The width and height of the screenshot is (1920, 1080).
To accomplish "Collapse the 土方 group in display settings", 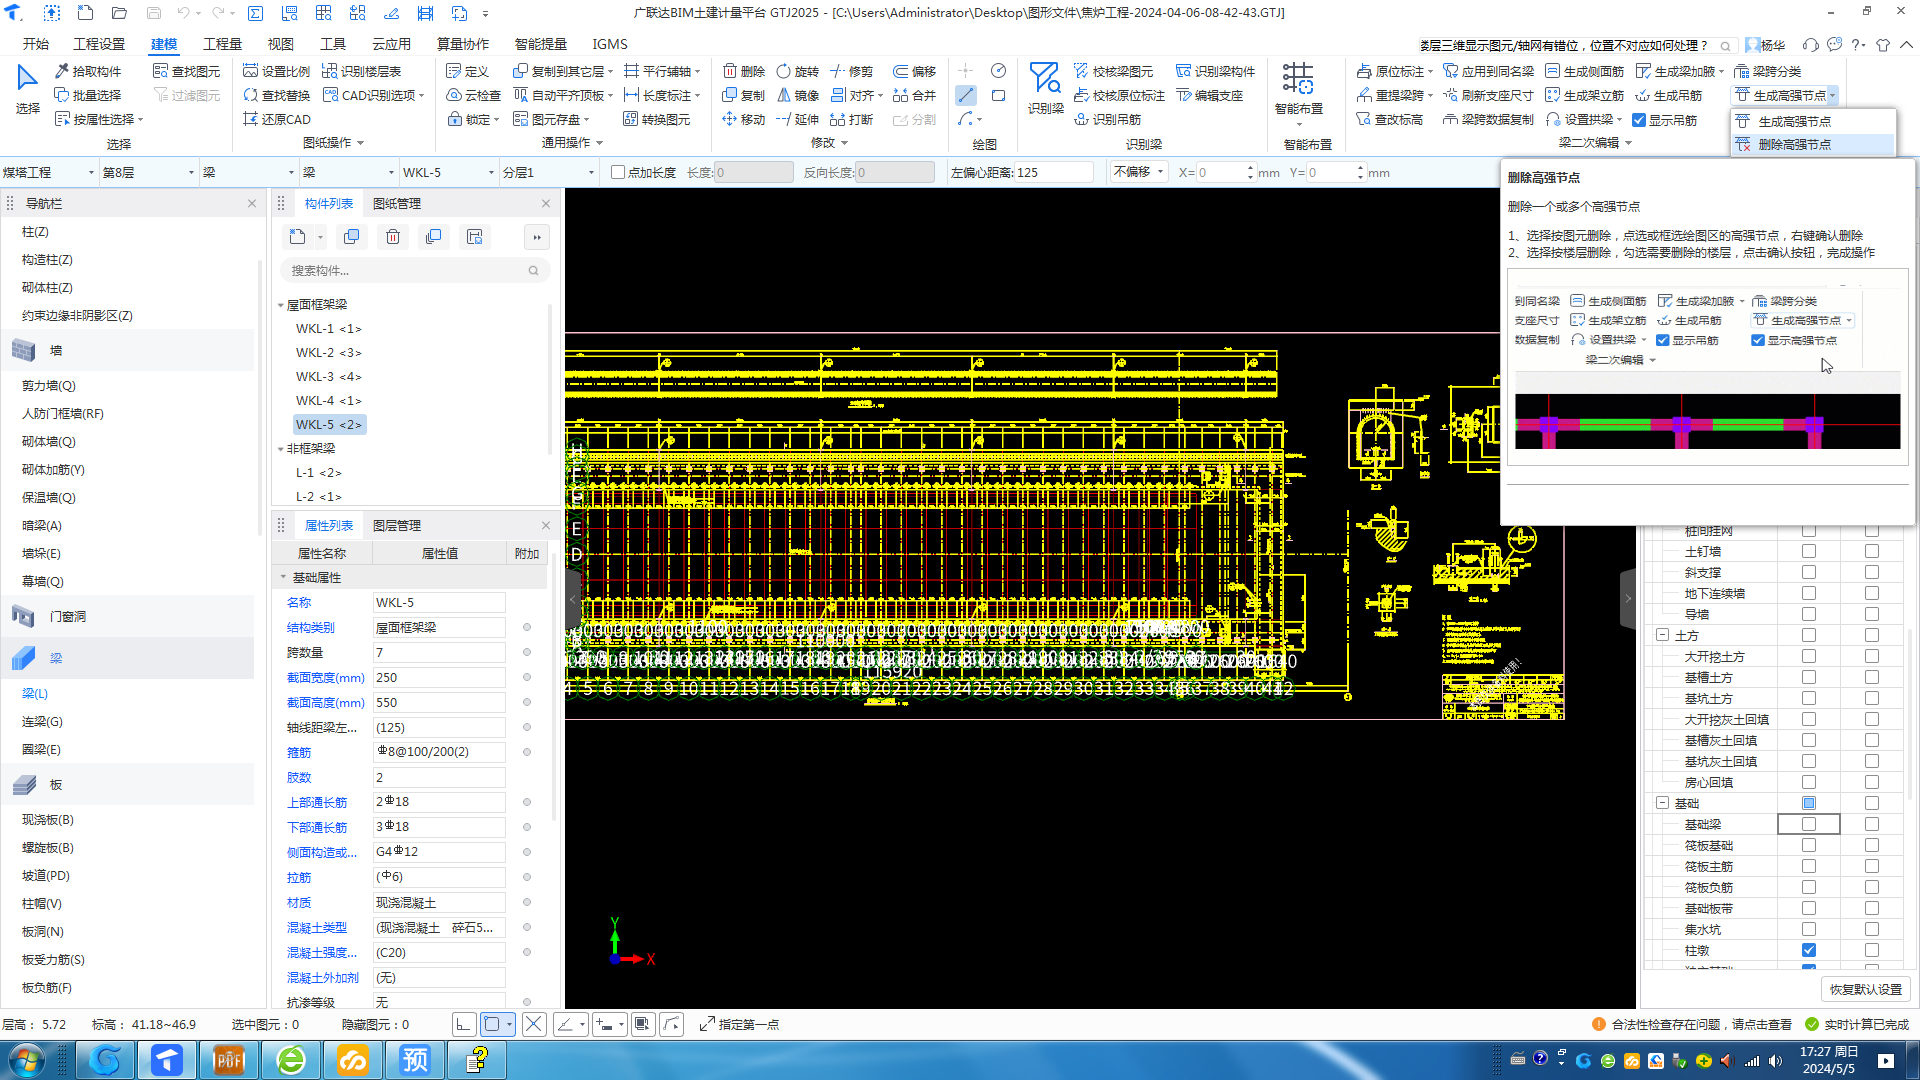I will [1662, 635].
